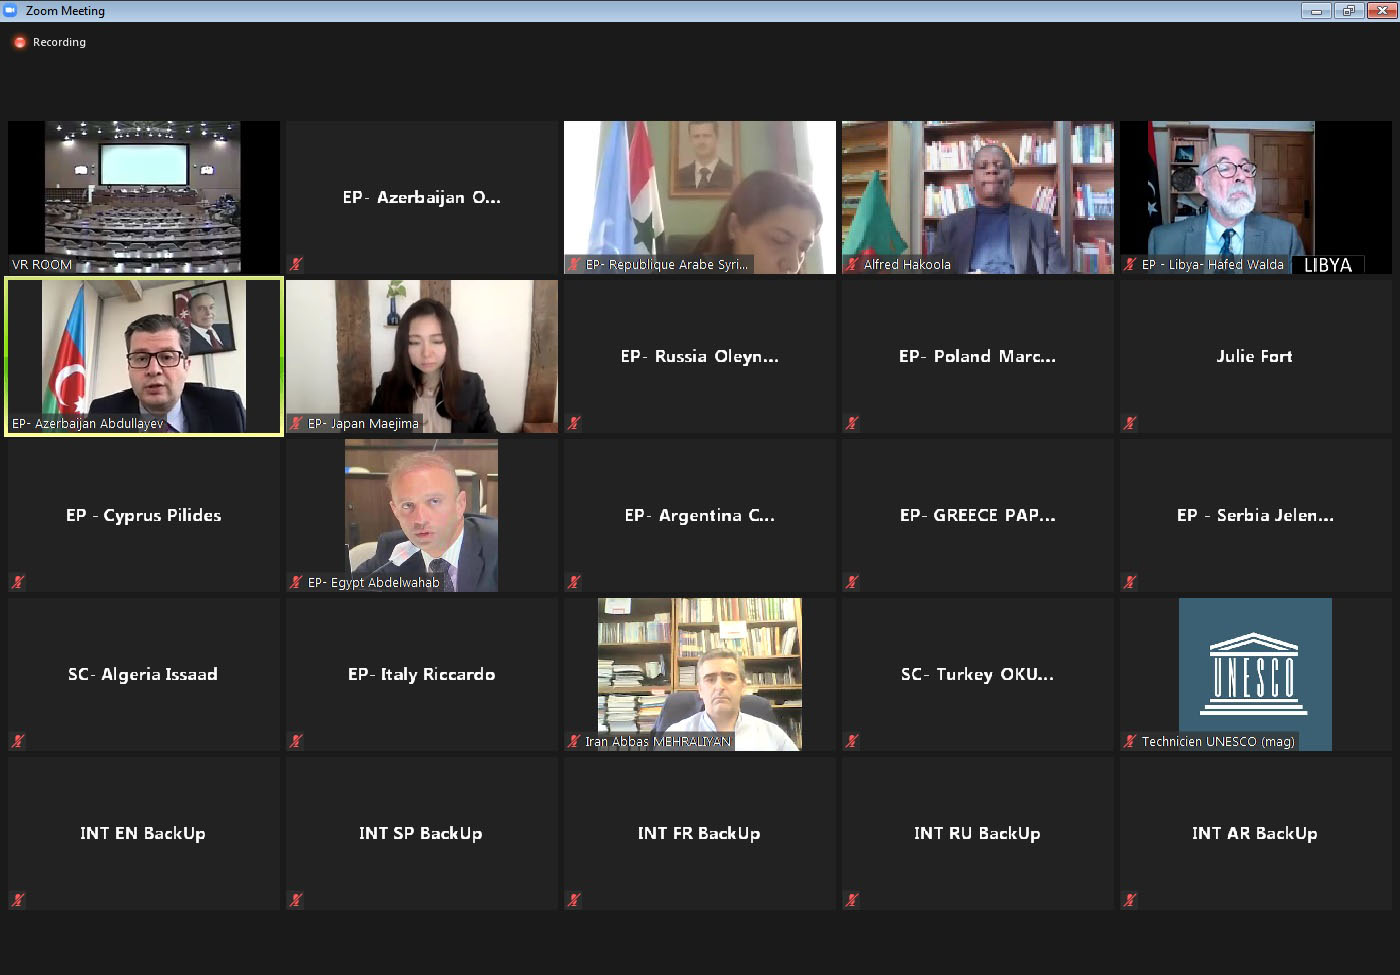
Task: Click the 'EP- Poland Marc...' name text
Action: (978, 356)
